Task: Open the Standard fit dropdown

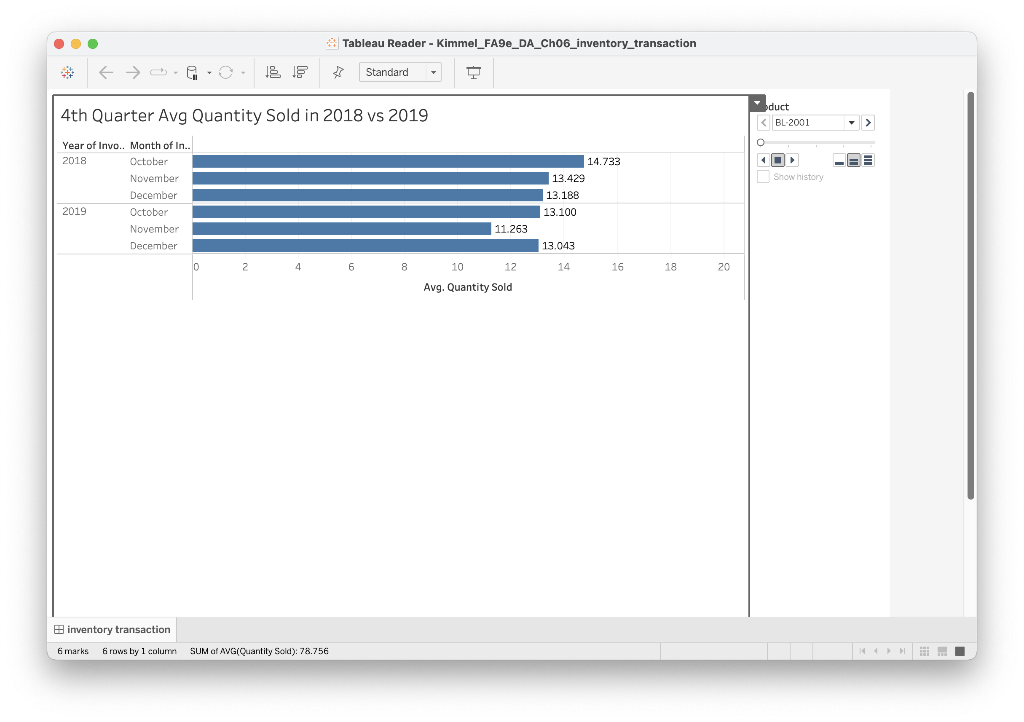Action: coord(400,72)
